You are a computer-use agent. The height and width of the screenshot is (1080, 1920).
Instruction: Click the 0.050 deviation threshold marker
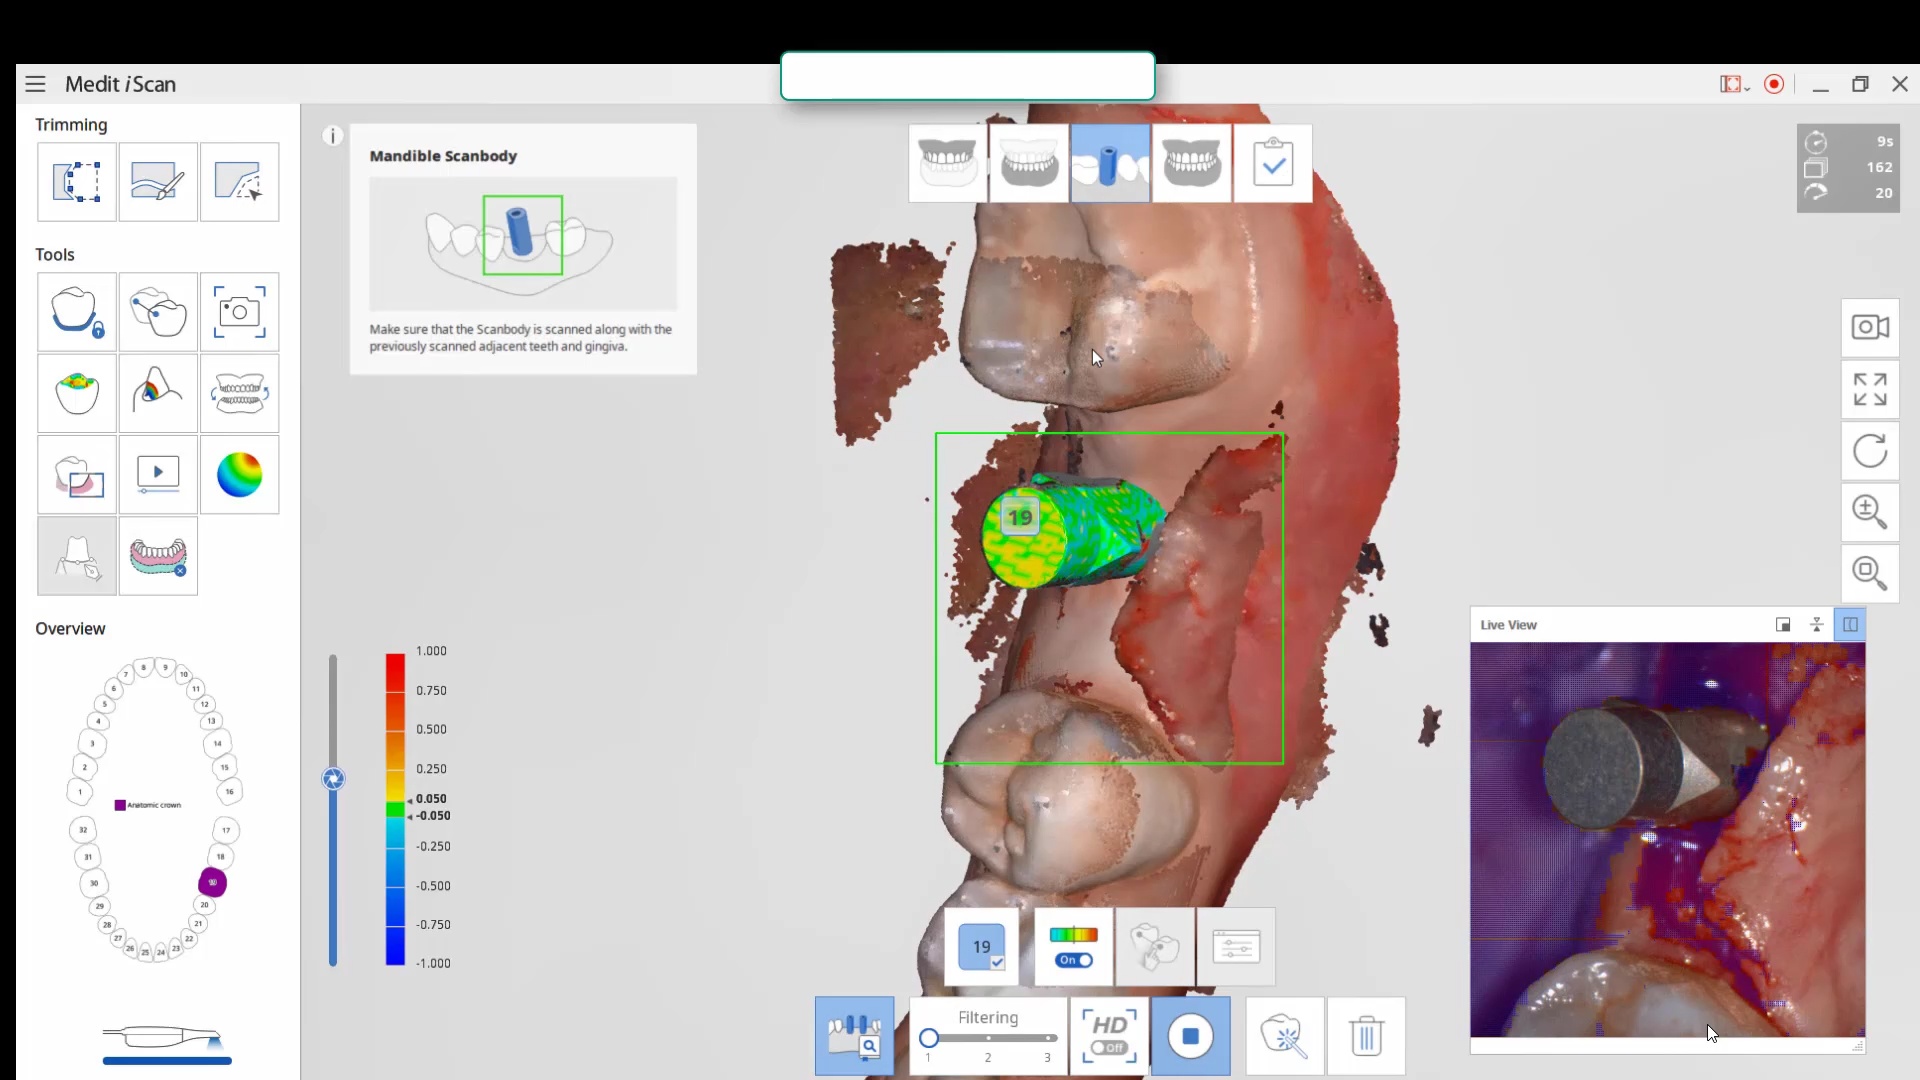pos(431,799)
